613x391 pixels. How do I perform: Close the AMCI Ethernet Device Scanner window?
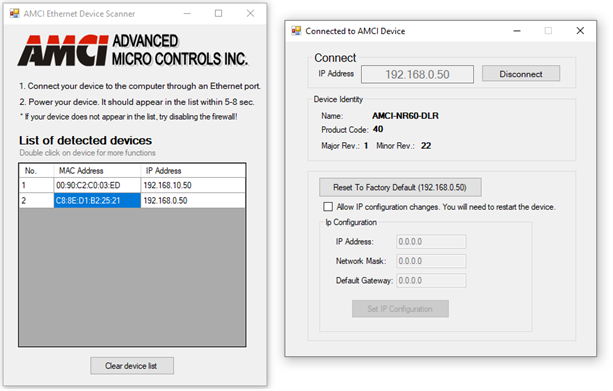(250, 14)
